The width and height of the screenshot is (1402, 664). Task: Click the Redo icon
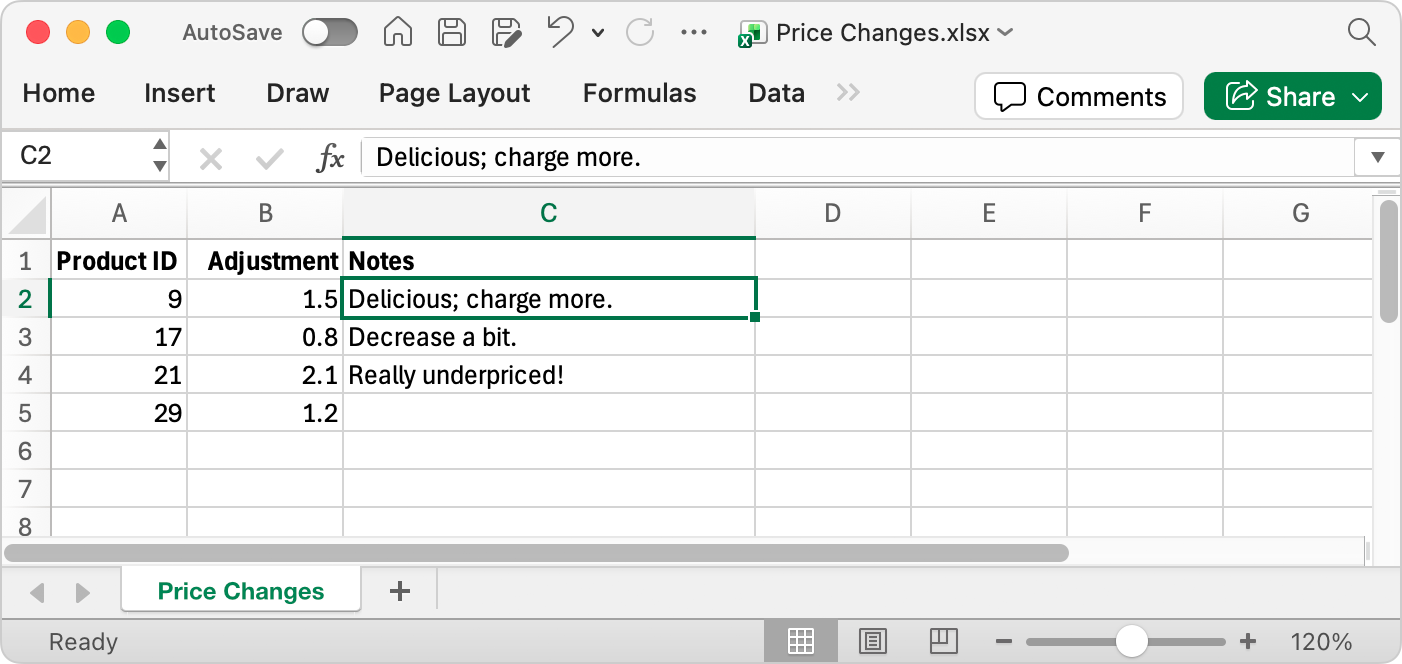coord(639,32)
